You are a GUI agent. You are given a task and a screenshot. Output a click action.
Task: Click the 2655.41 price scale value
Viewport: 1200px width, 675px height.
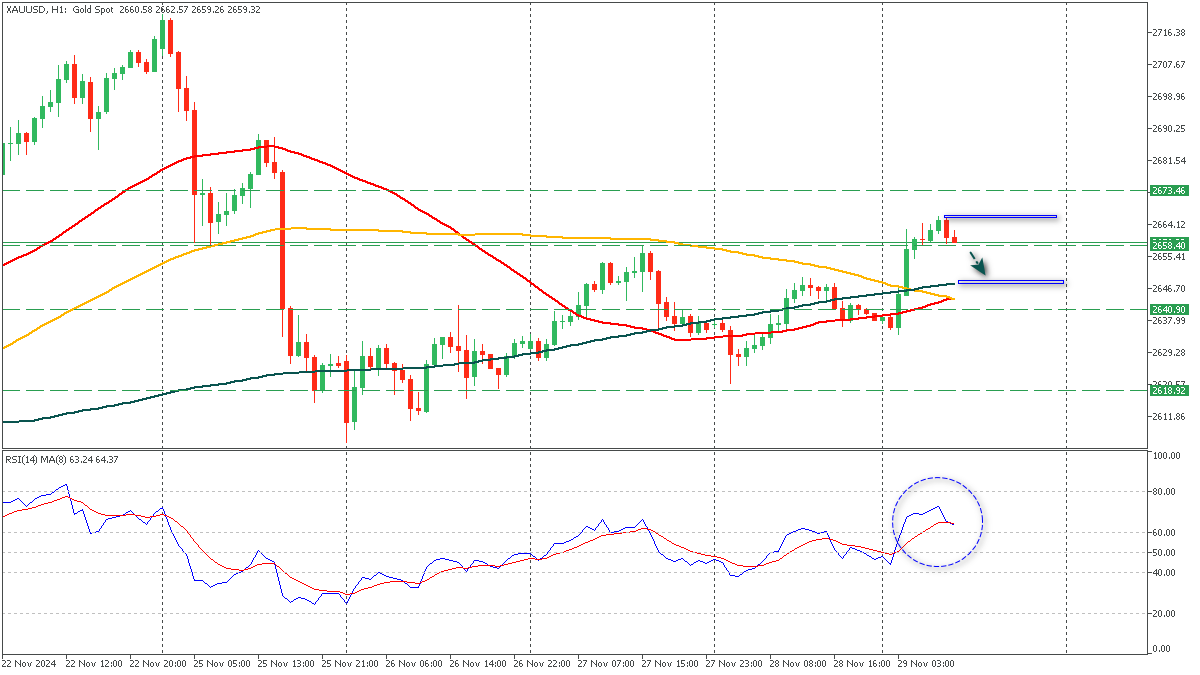1169,256
